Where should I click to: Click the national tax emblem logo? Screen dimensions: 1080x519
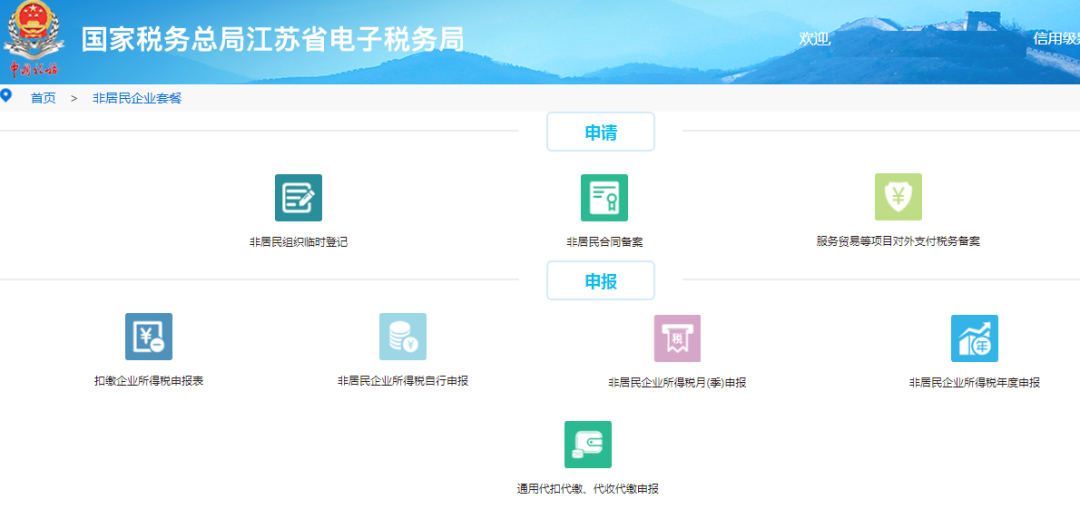(x=34, y=39)
